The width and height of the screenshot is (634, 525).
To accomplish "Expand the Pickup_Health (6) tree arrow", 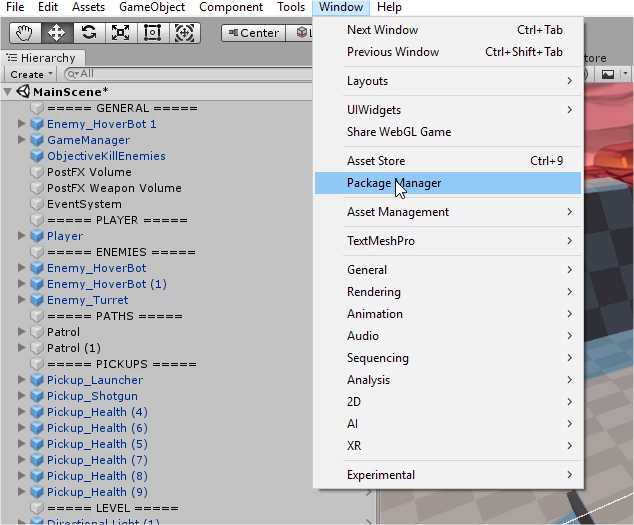I will [22, 428].
